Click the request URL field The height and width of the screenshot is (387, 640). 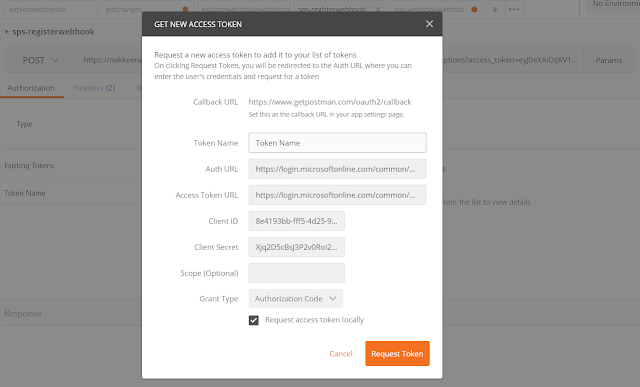click(330, 60)
